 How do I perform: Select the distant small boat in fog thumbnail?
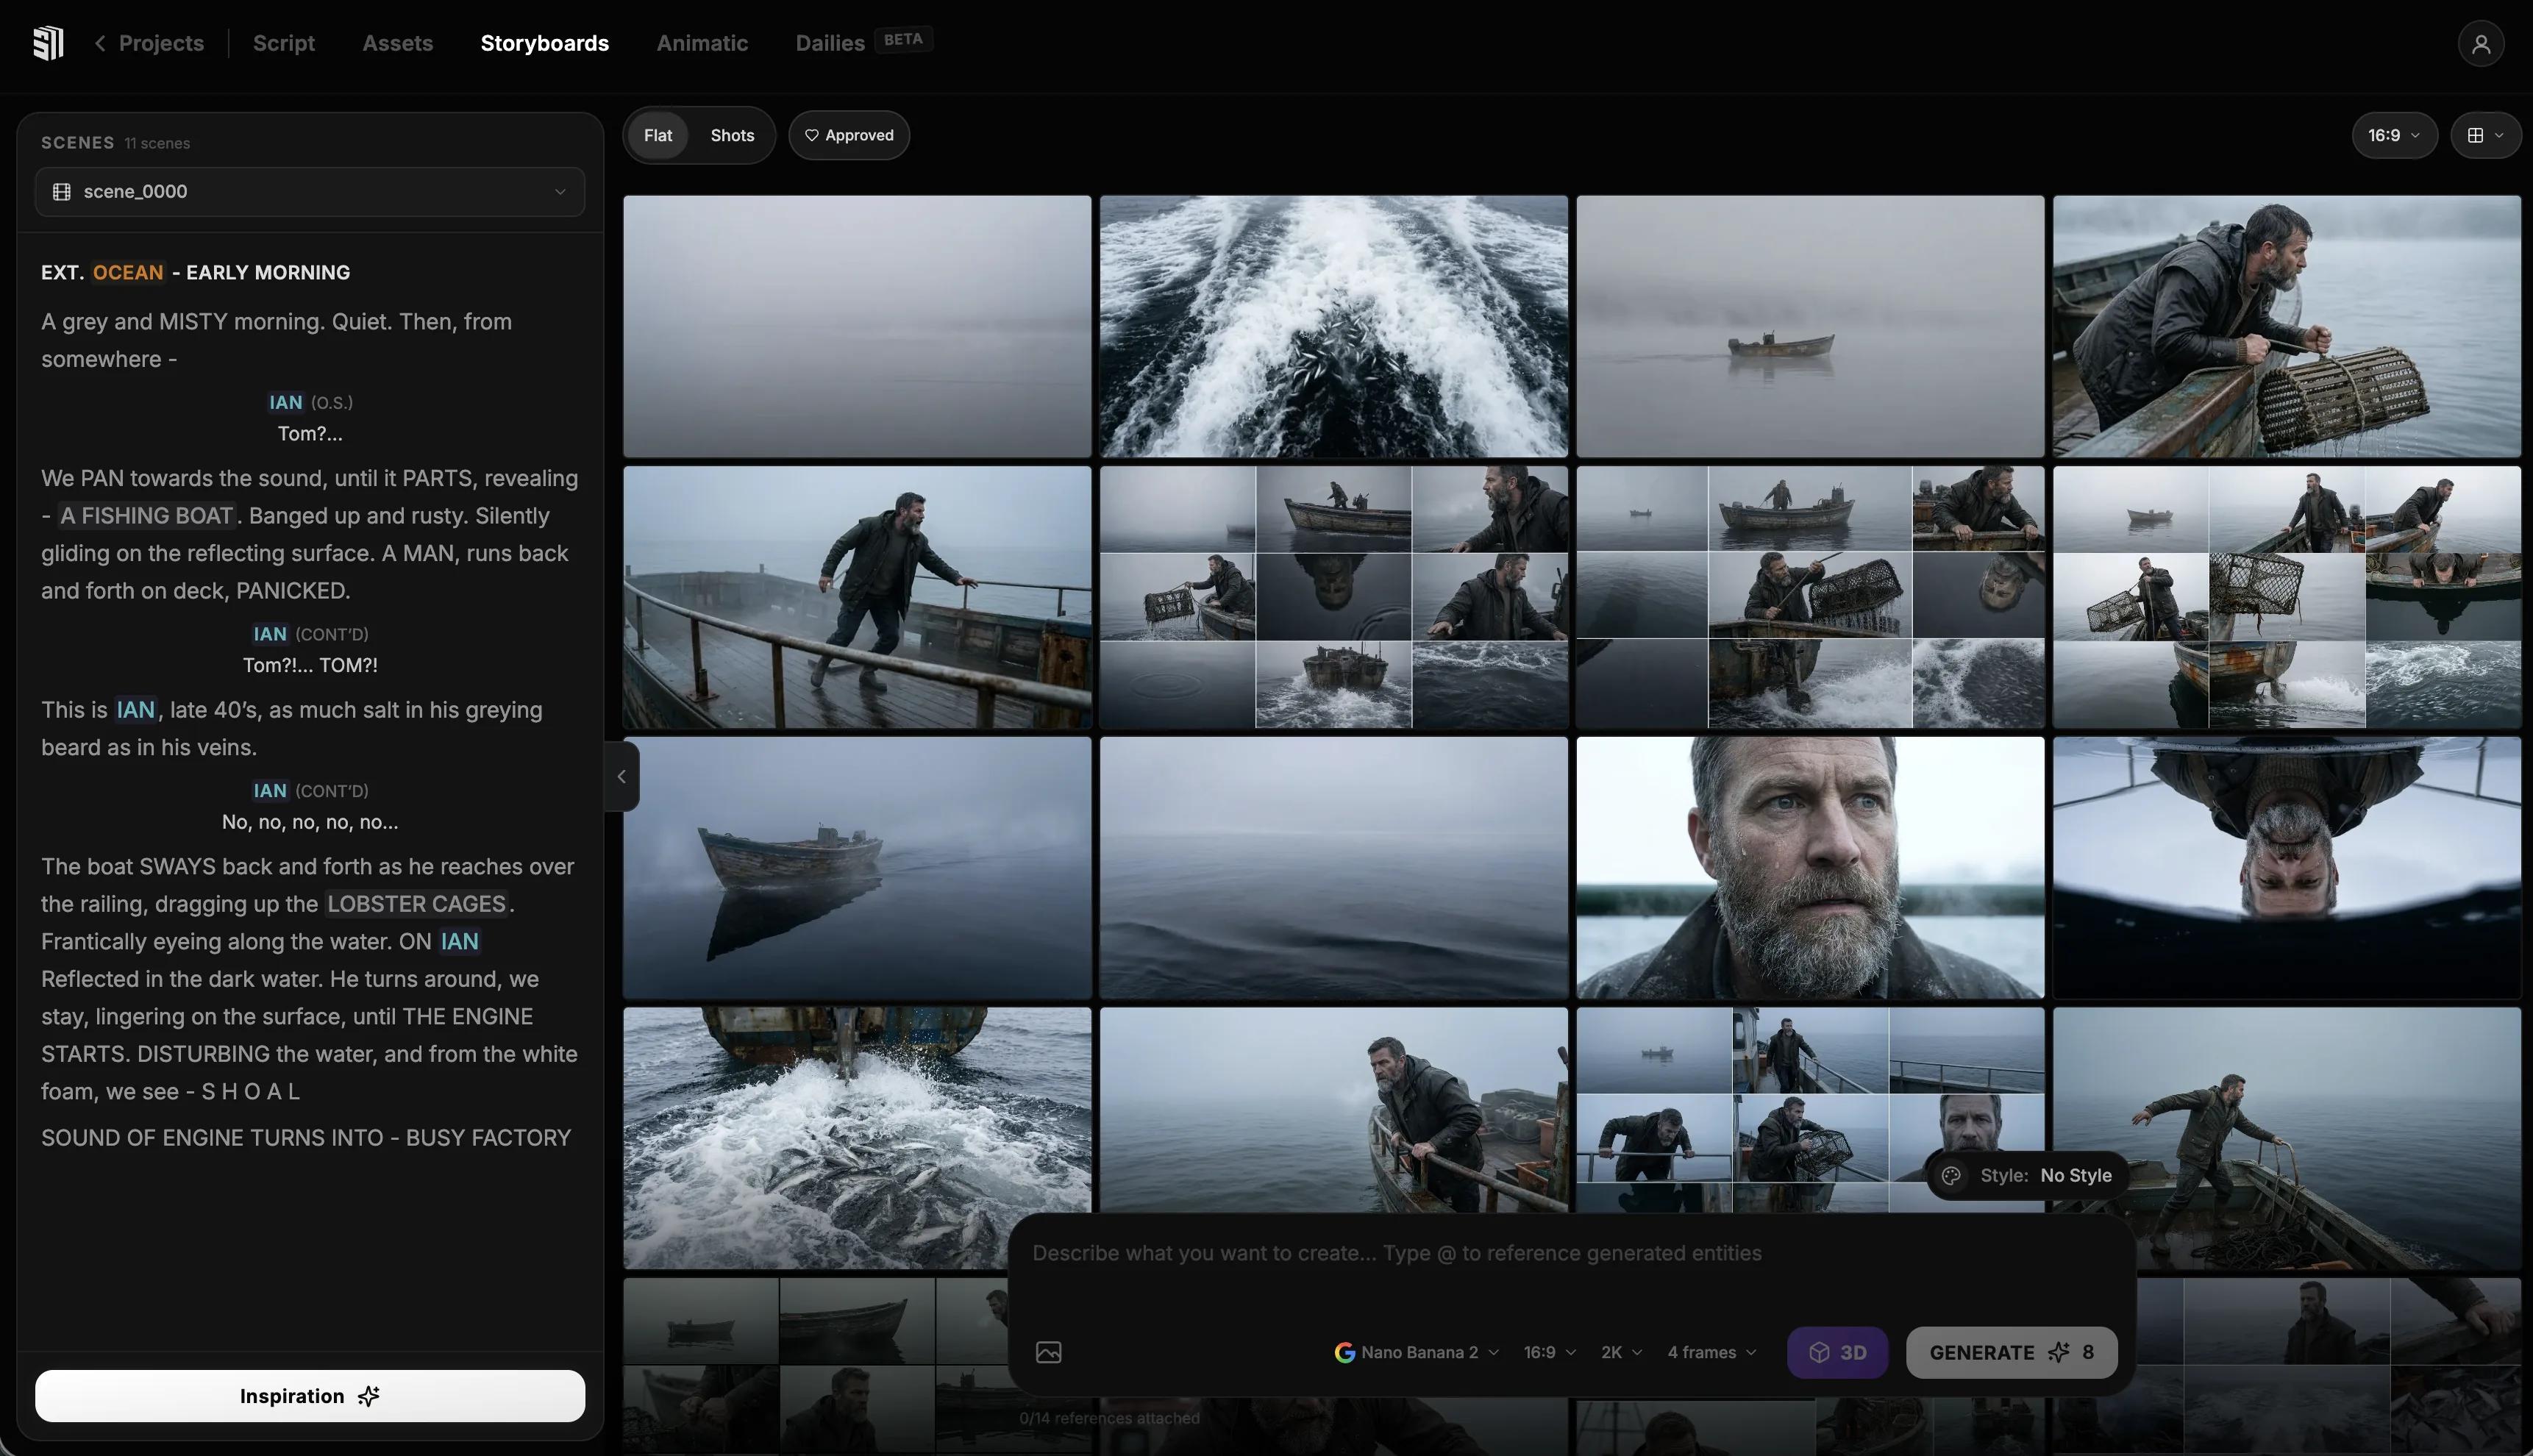(1810, 326)
